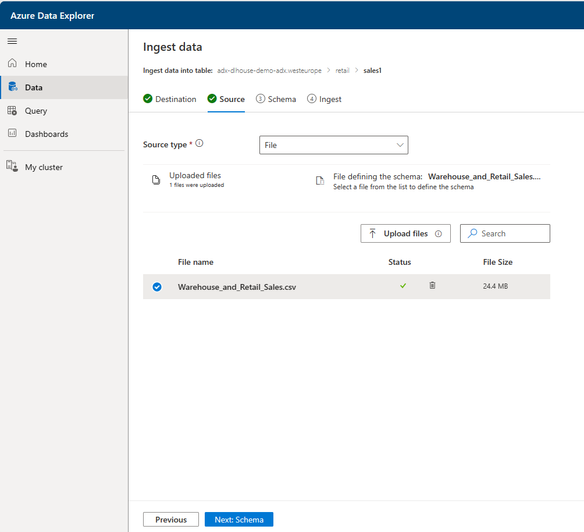Click the Status column header

click(400, 262)
